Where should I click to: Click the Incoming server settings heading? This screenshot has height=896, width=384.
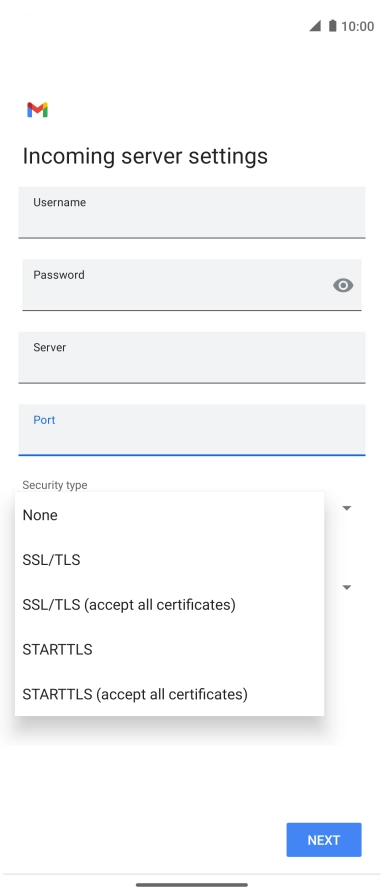(145, 156)
